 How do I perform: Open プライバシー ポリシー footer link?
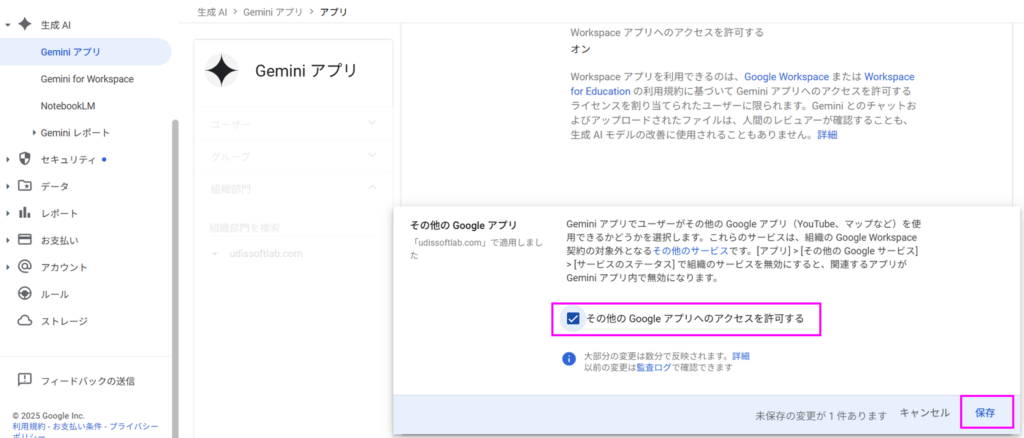click(x=85, y=431)
